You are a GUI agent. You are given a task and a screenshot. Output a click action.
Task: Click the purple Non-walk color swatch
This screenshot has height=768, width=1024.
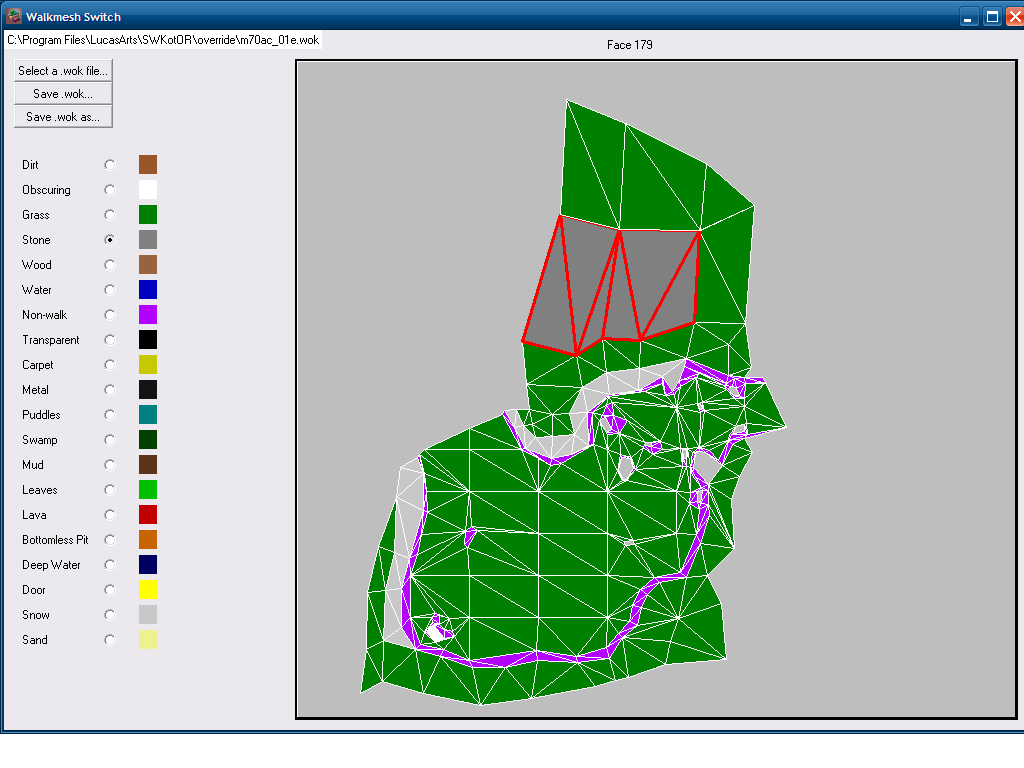pyautogui.click(x=148, y=315)
